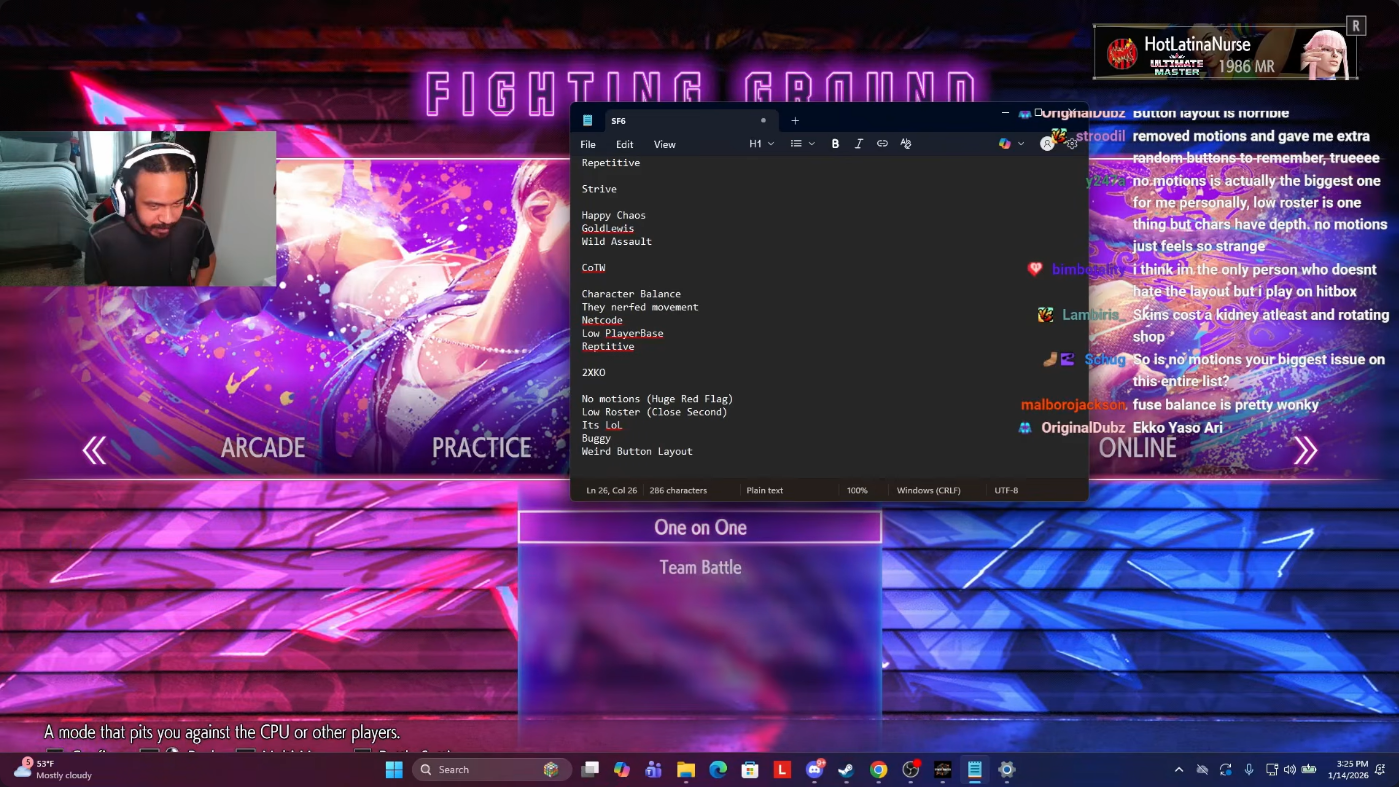The height and width of the screenshot is (787, 1399).
Task: Open the Notepad account profile icon
Action: click(1047, 144)
